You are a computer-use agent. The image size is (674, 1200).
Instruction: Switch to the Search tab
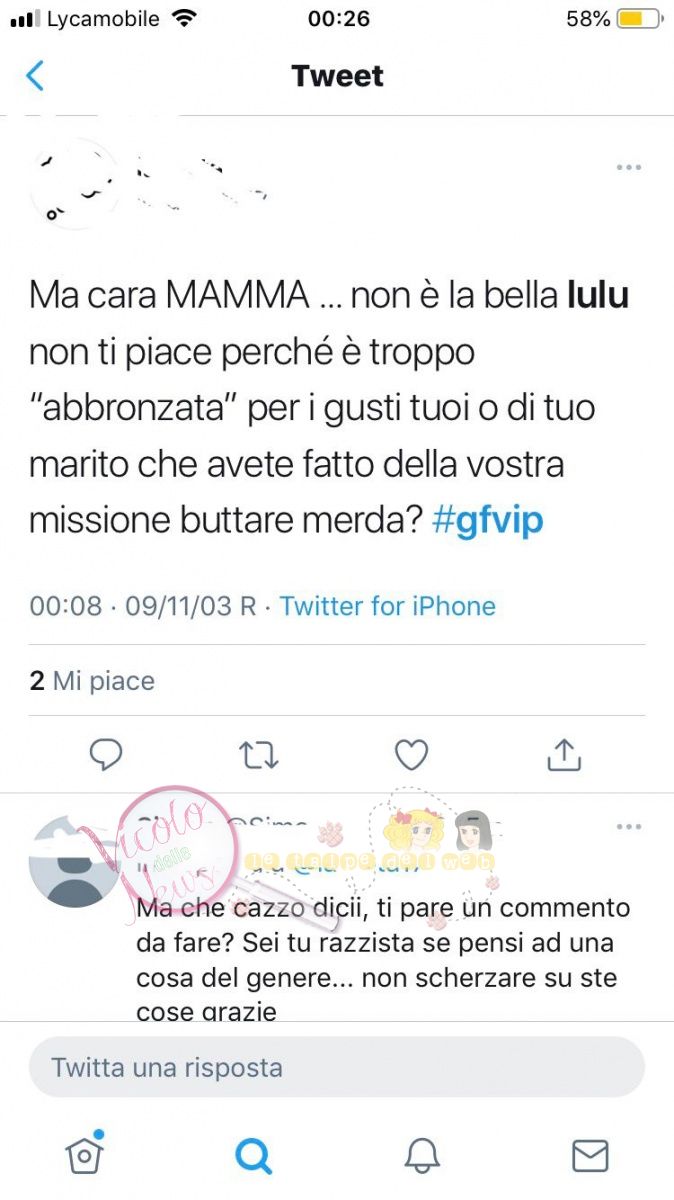[253, 1156]
